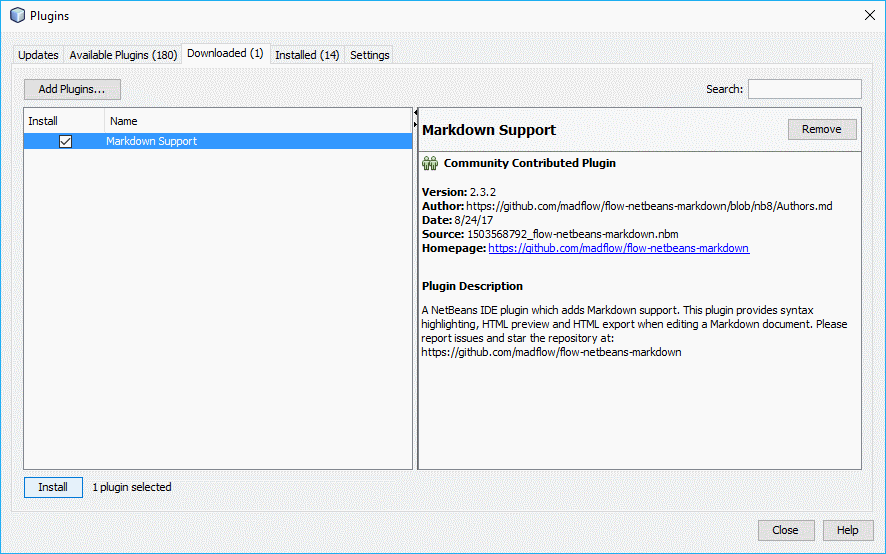Image resolution: width=886 pixels, height=554 pixels.
Task: Collapse the plugin list using the left splitter arrow
Action: [415, 113]
